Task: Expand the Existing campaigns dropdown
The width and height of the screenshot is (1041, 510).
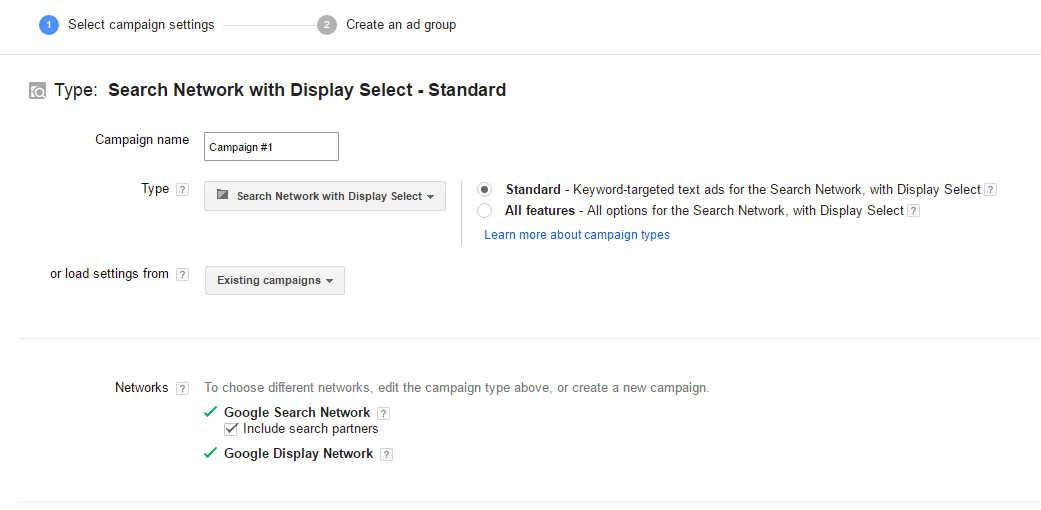Action: (x=275, y=280)
